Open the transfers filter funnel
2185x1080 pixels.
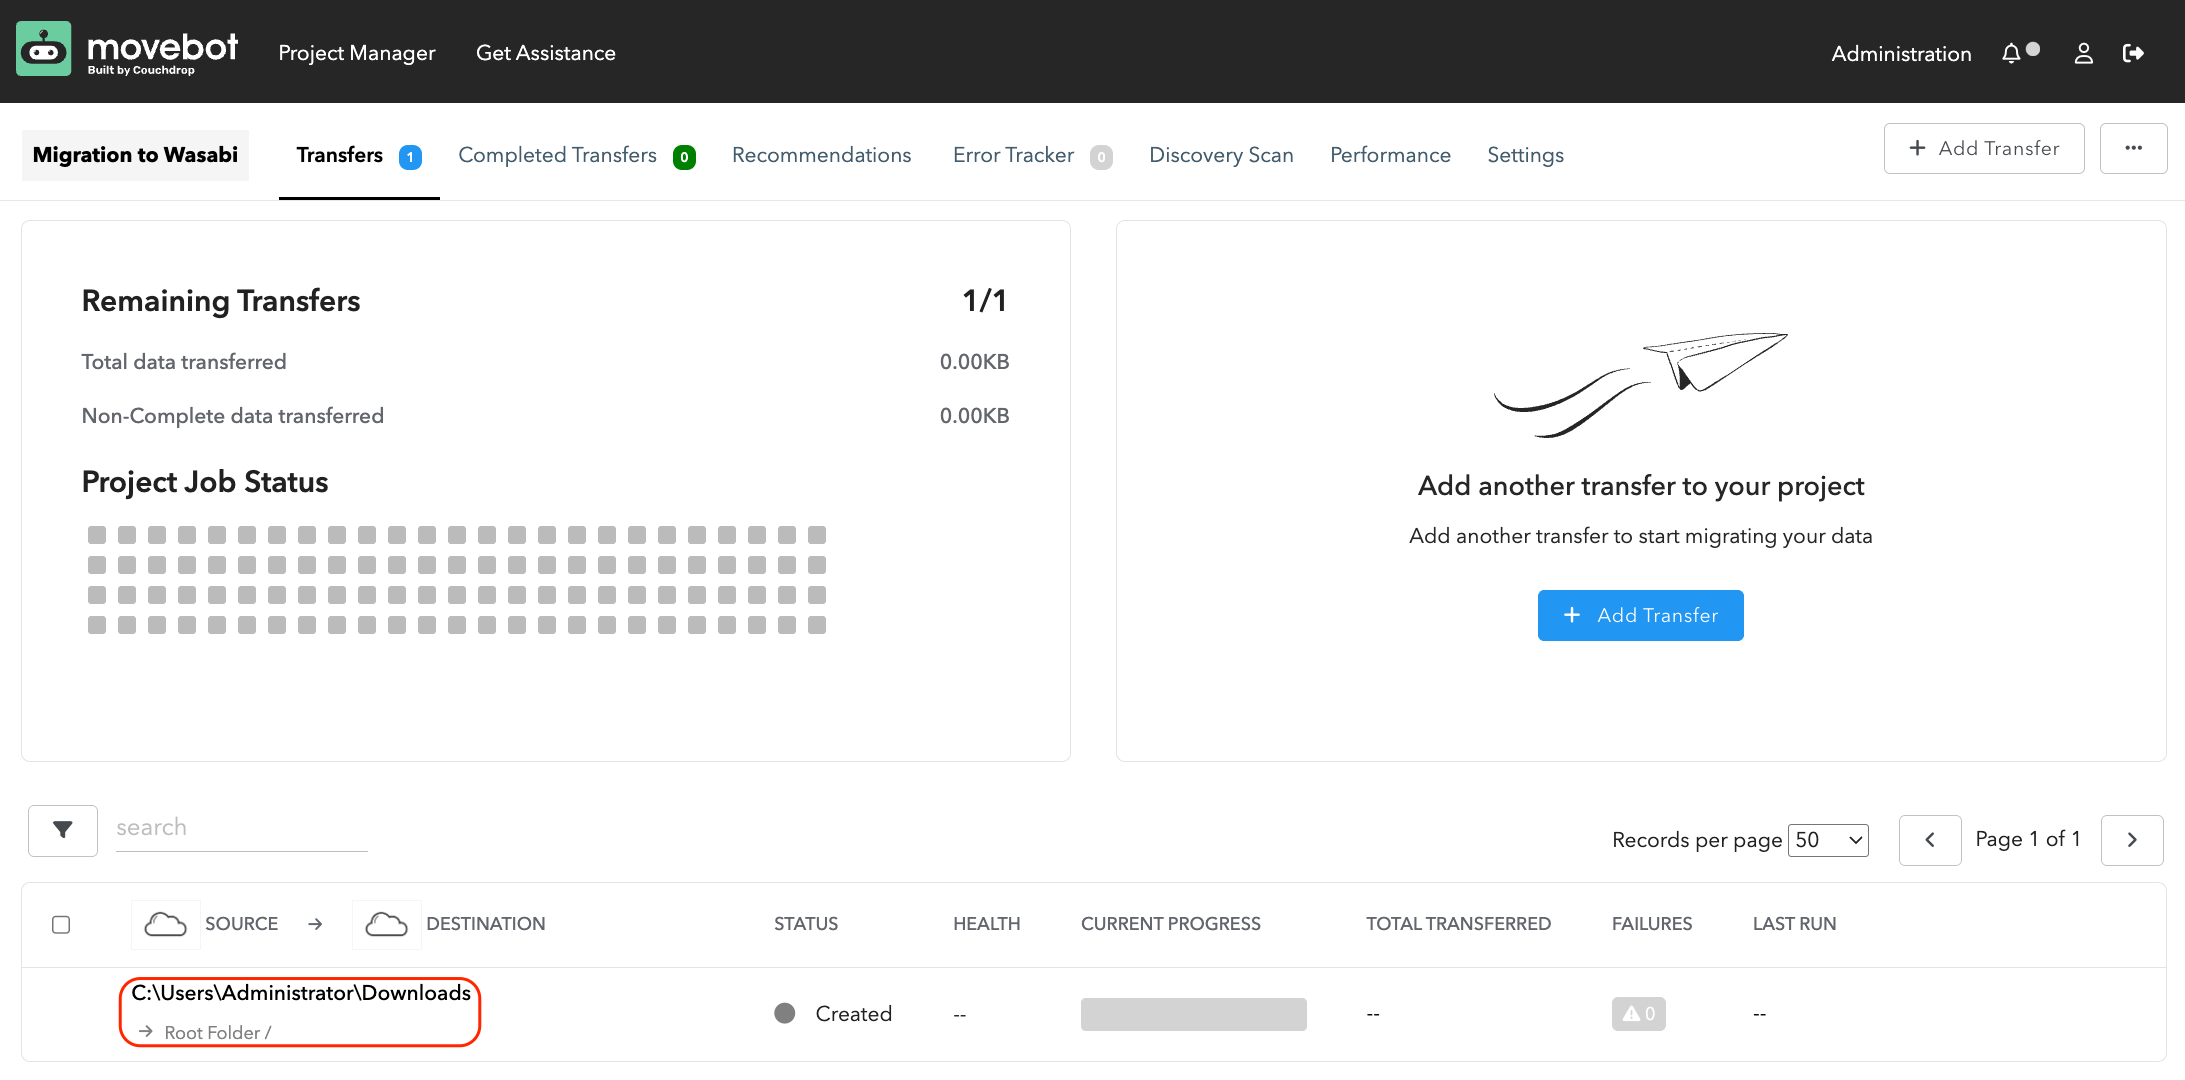point(63,830)
